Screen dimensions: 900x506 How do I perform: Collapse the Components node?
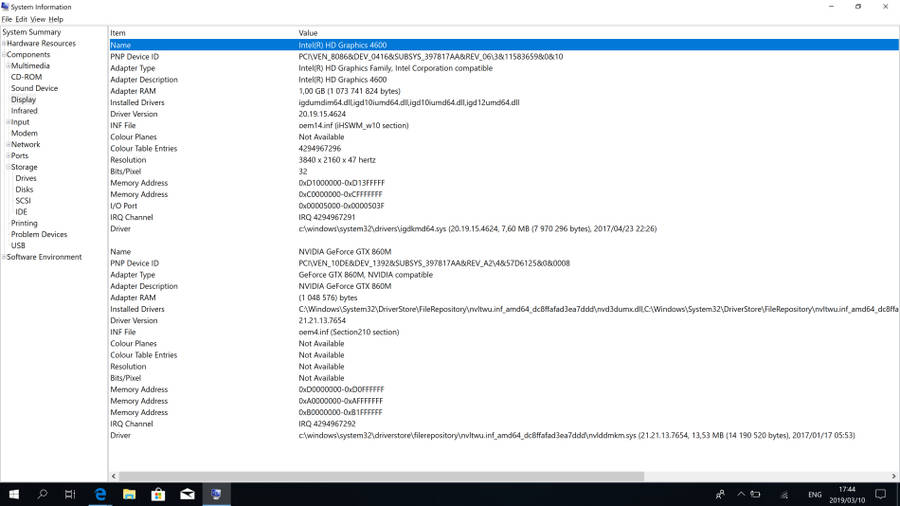[x=3, y=55]
